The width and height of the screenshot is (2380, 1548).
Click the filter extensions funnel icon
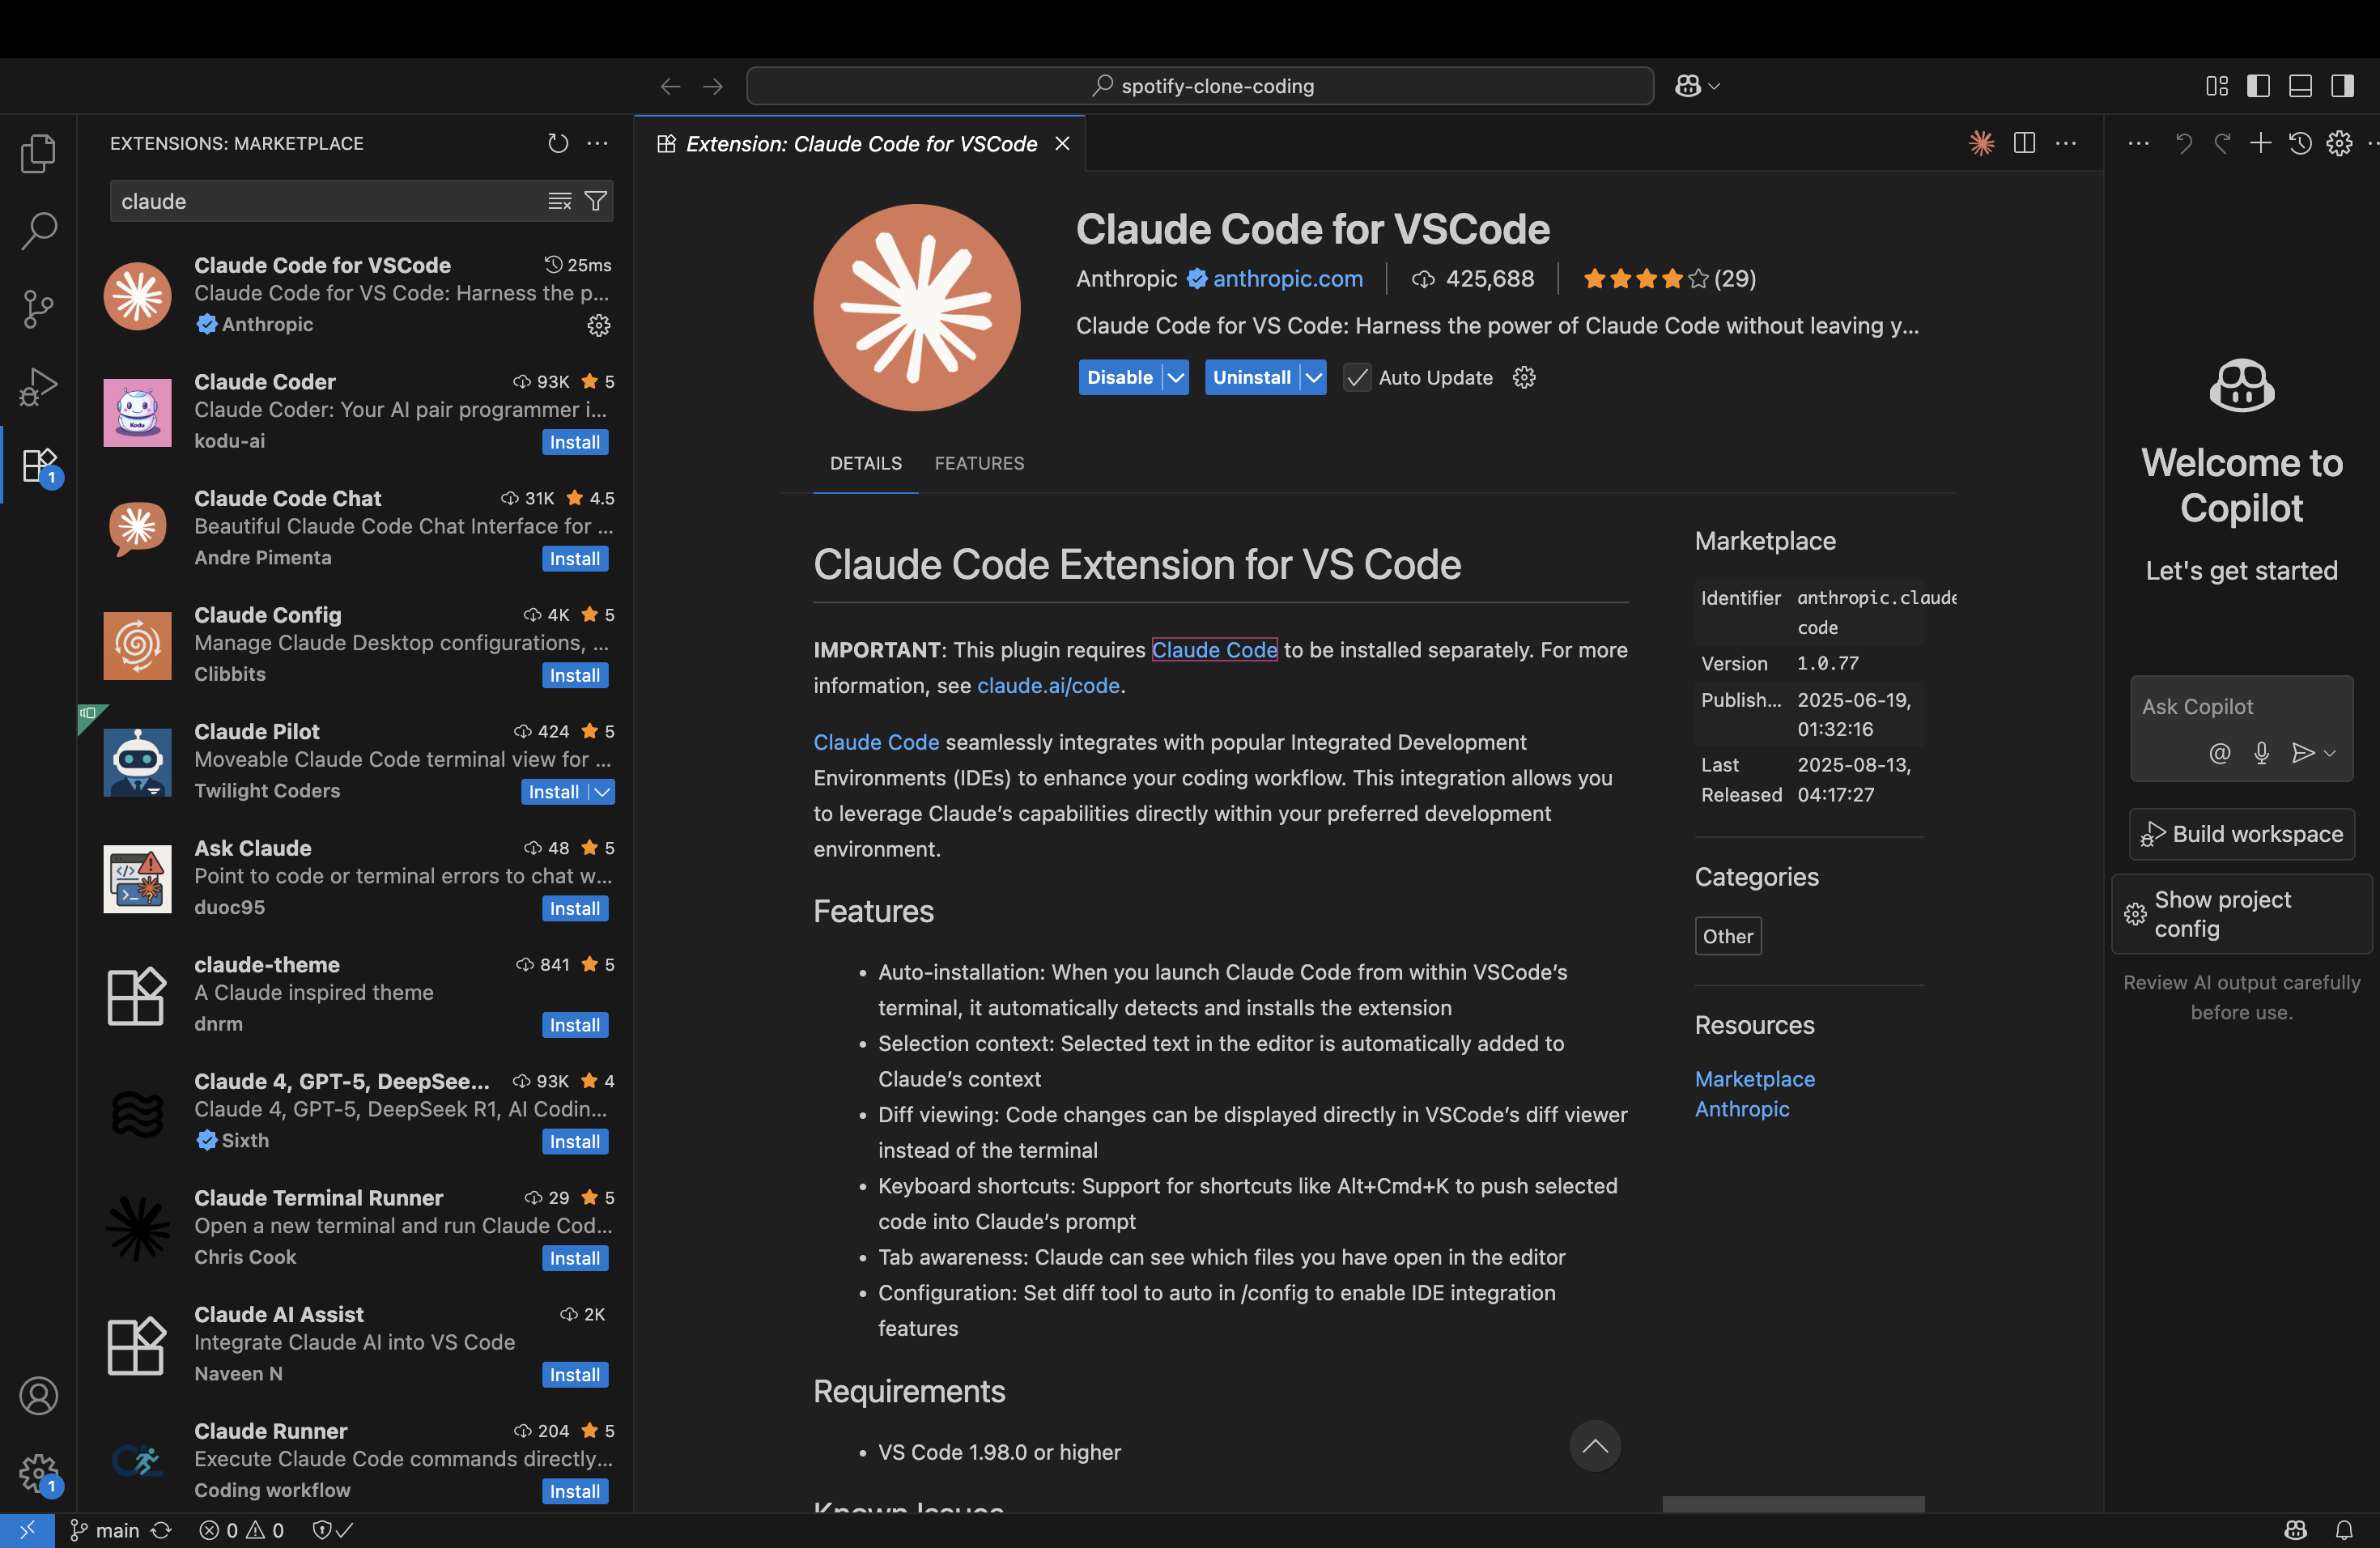596,201
